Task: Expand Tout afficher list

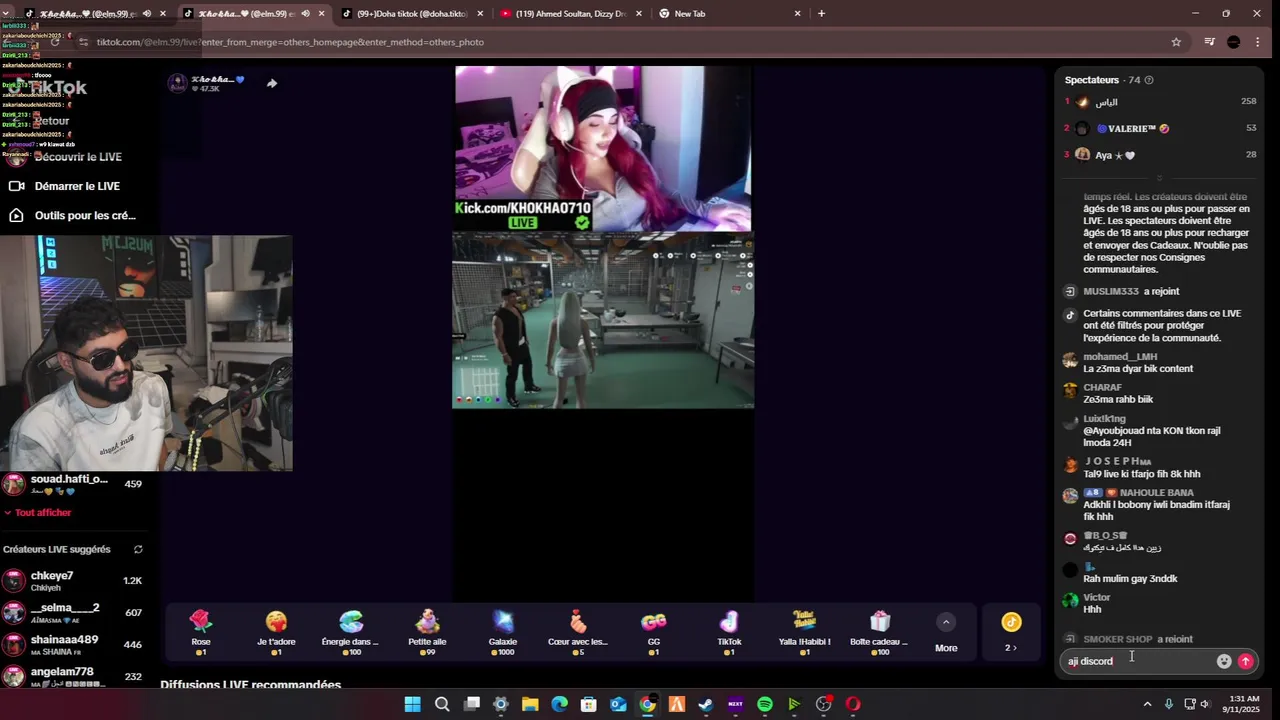Action: pyautogui.click(x=38, y=513)
